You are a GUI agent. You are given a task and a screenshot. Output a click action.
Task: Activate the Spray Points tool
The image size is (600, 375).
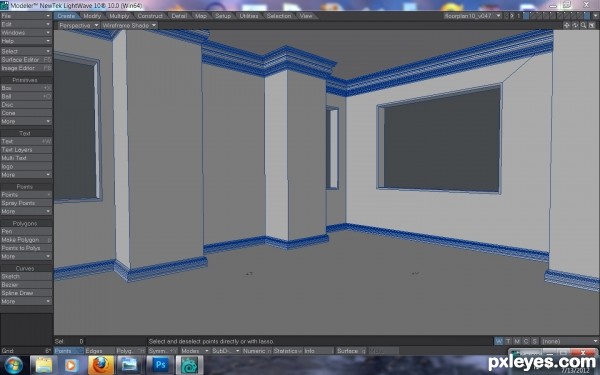(26, 203)
